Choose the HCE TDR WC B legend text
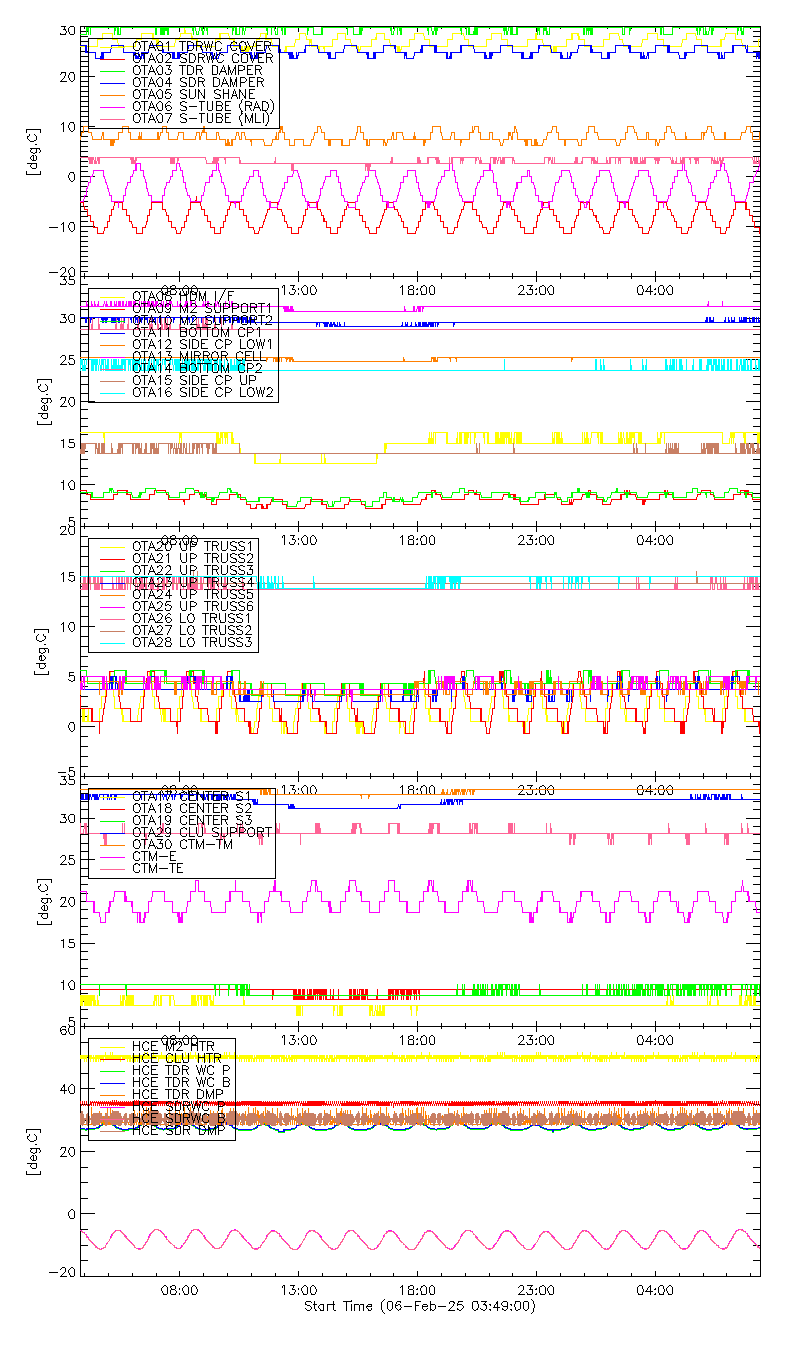 182,1081
